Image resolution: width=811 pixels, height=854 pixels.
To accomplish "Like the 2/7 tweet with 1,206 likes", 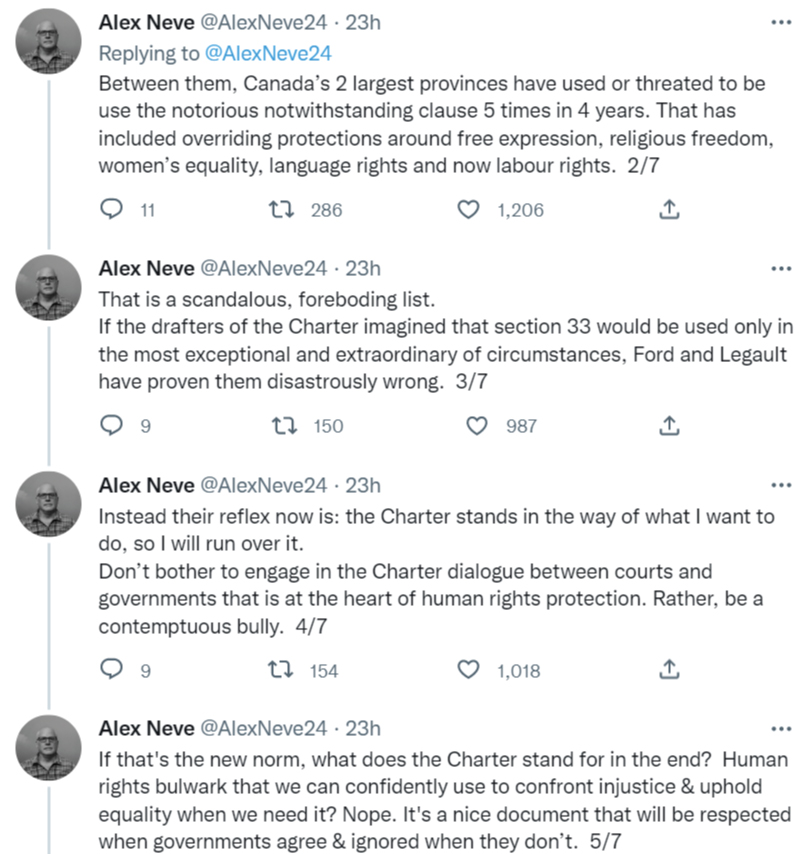I will (468, 210).
